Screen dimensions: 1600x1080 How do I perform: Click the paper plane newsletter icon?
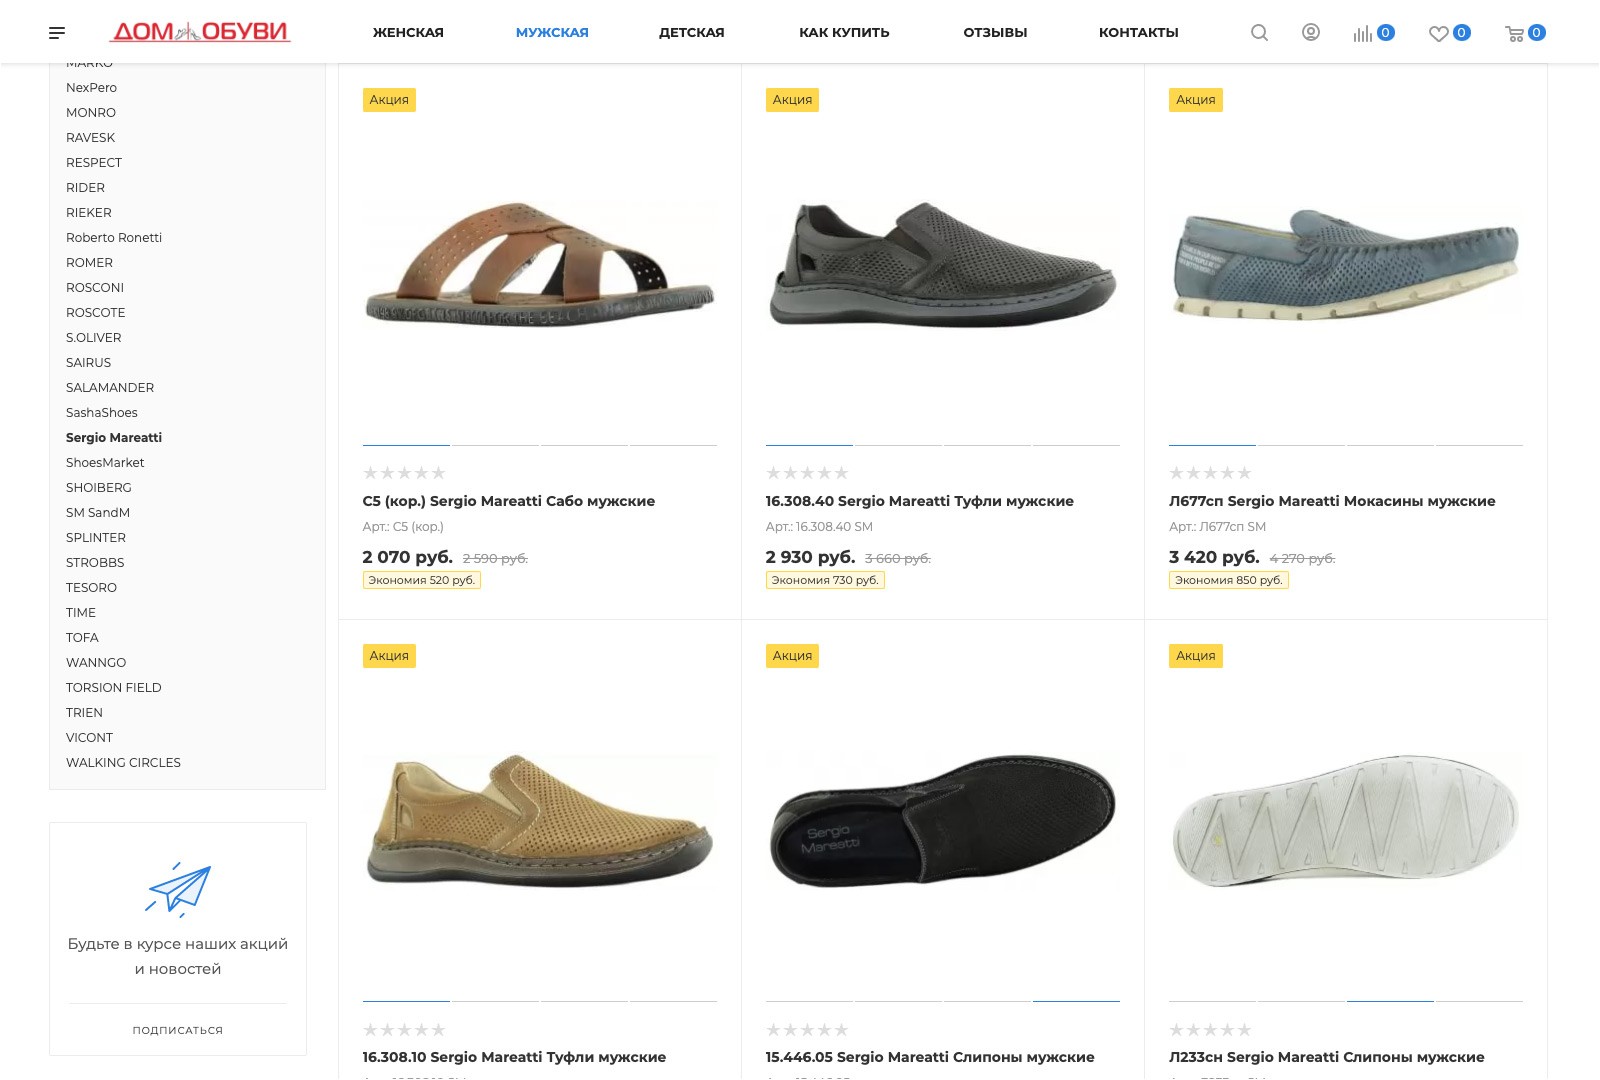[x=178, y=889]
